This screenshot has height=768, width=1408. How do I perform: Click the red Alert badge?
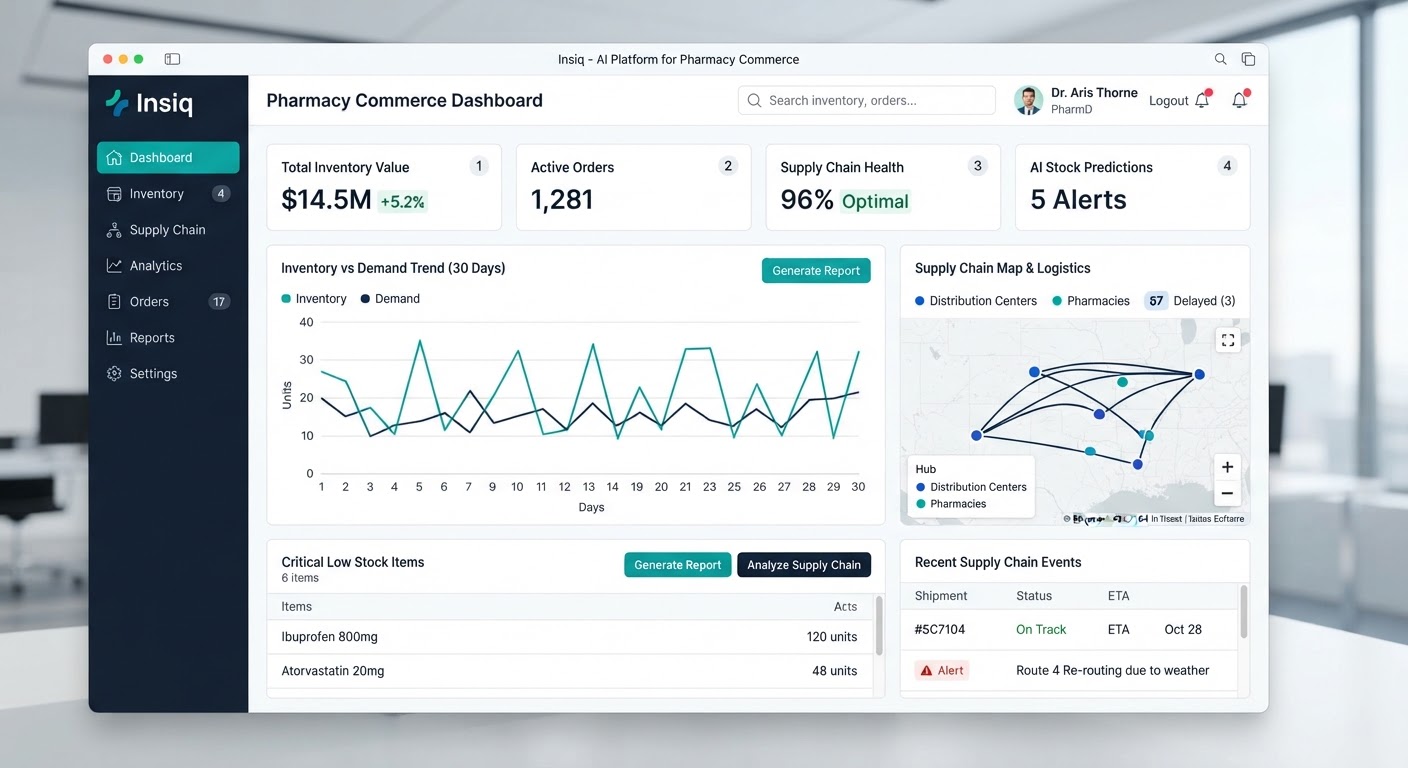(942, 671)
